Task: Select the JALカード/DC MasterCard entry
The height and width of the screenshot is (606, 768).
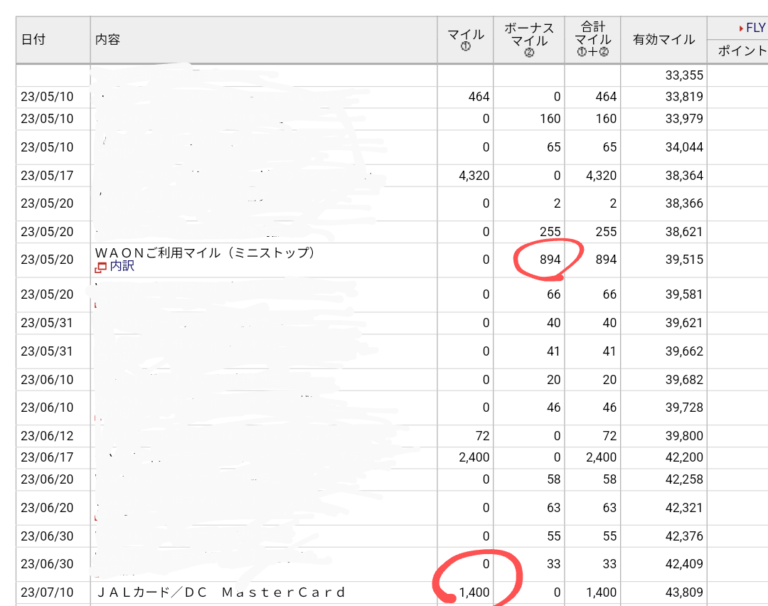Action: (x=220, y=593)
